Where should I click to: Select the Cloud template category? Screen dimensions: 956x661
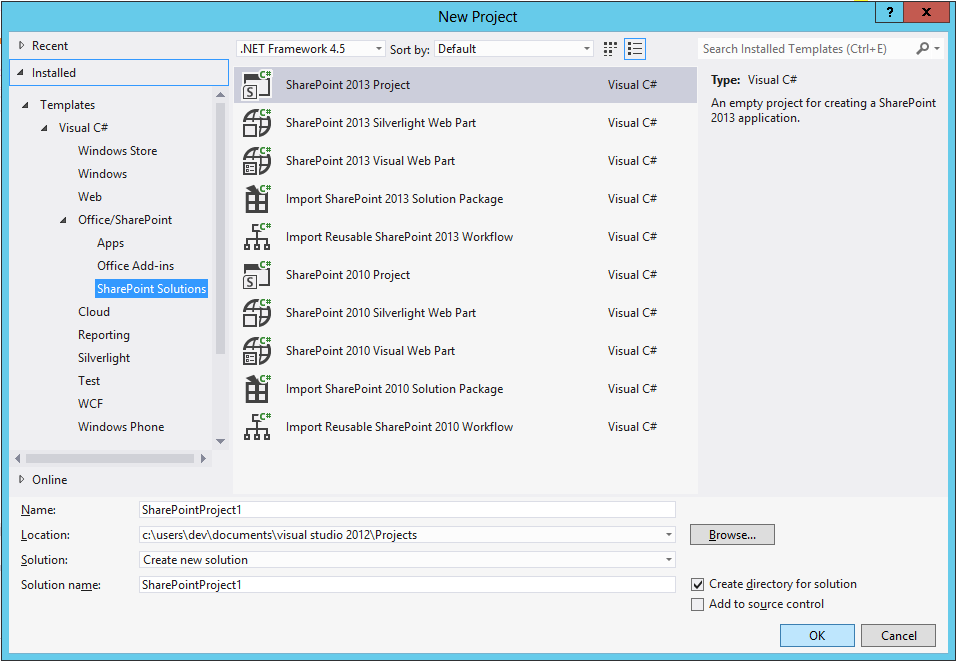pos(94,312)
